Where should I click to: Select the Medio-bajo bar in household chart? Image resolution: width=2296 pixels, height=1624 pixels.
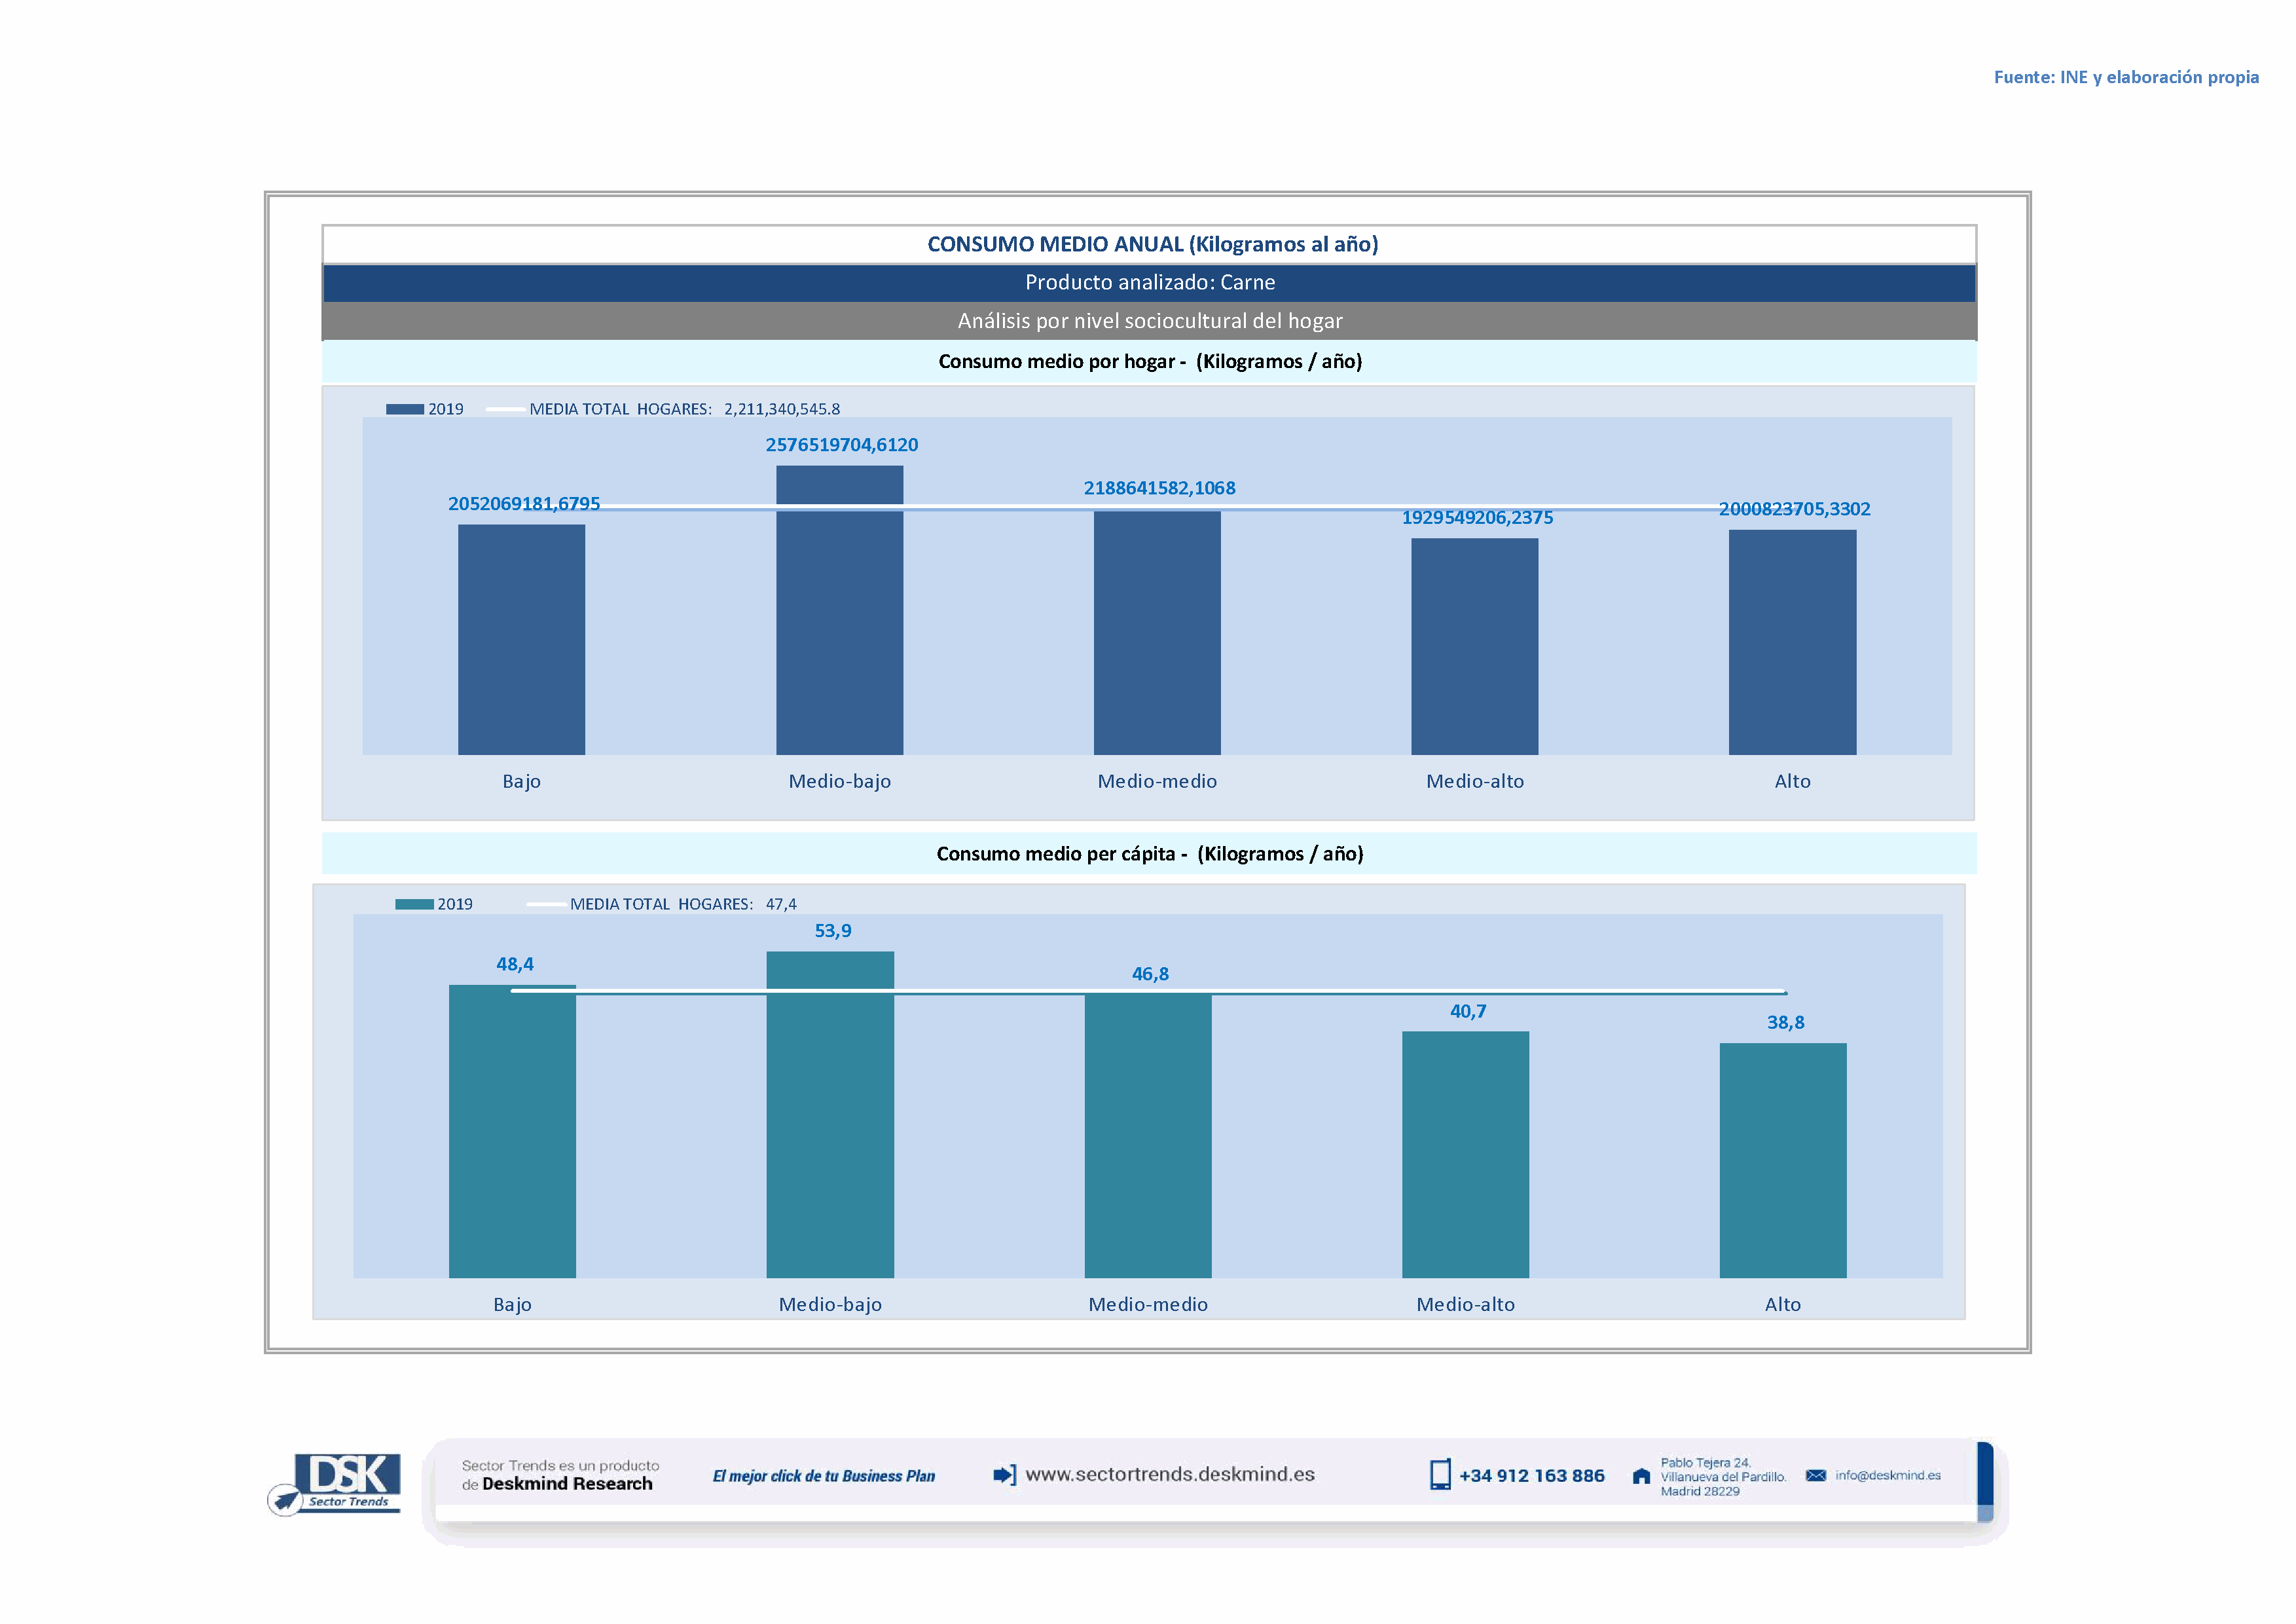[839, 610]
